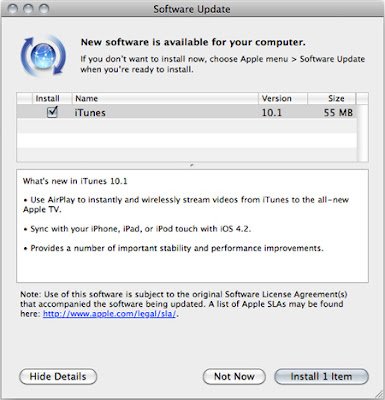Close the Software Update window
Image resolution: width=385 pixels, height=400 pixels.
click(x=12, y=9)
